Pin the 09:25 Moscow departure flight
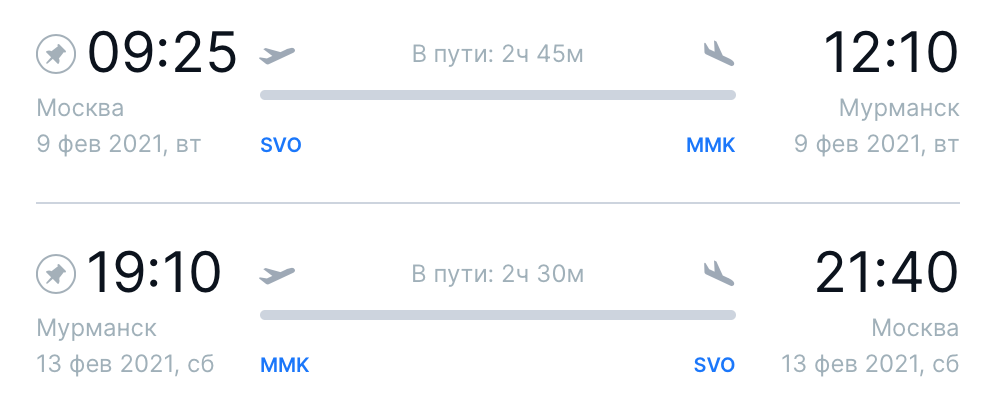The height and width of the screenshot is (416, 994). tap(56, 55)
